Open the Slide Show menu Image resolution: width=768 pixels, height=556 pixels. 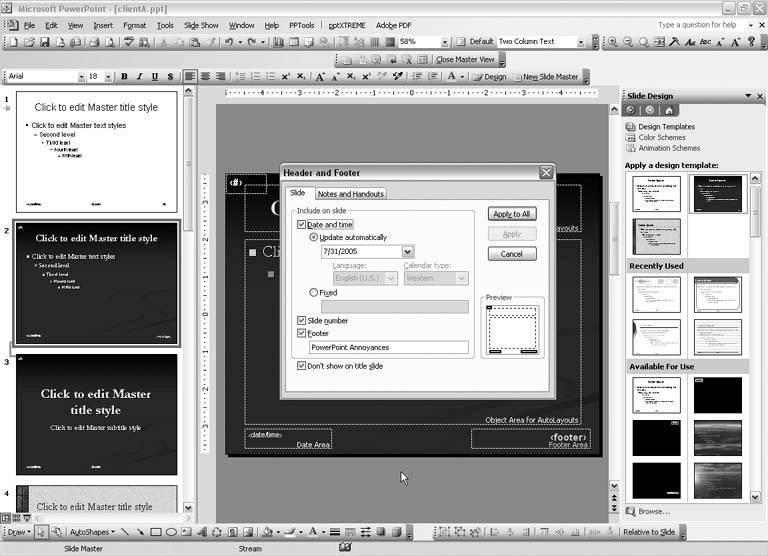(x=202, y=25)
